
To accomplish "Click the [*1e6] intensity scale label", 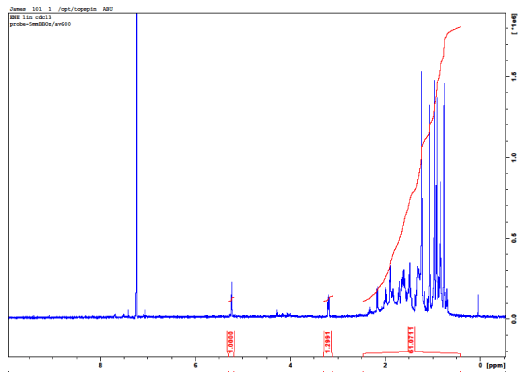I will tap(514, 23).
